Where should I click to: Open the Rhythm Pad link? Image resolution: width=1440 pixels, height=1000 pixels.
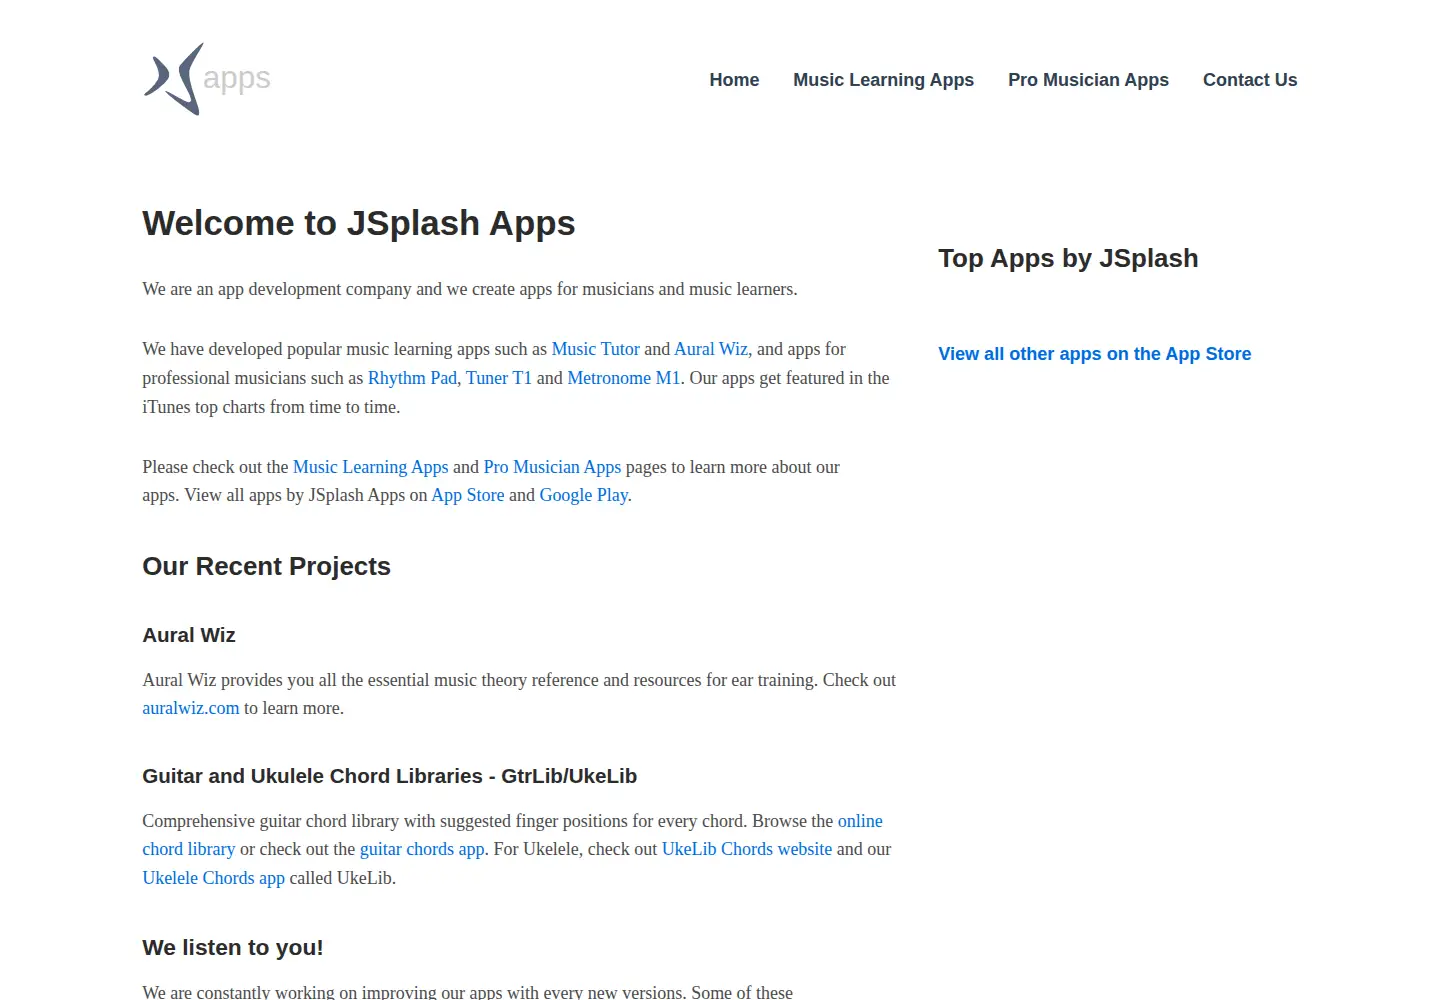412,378
